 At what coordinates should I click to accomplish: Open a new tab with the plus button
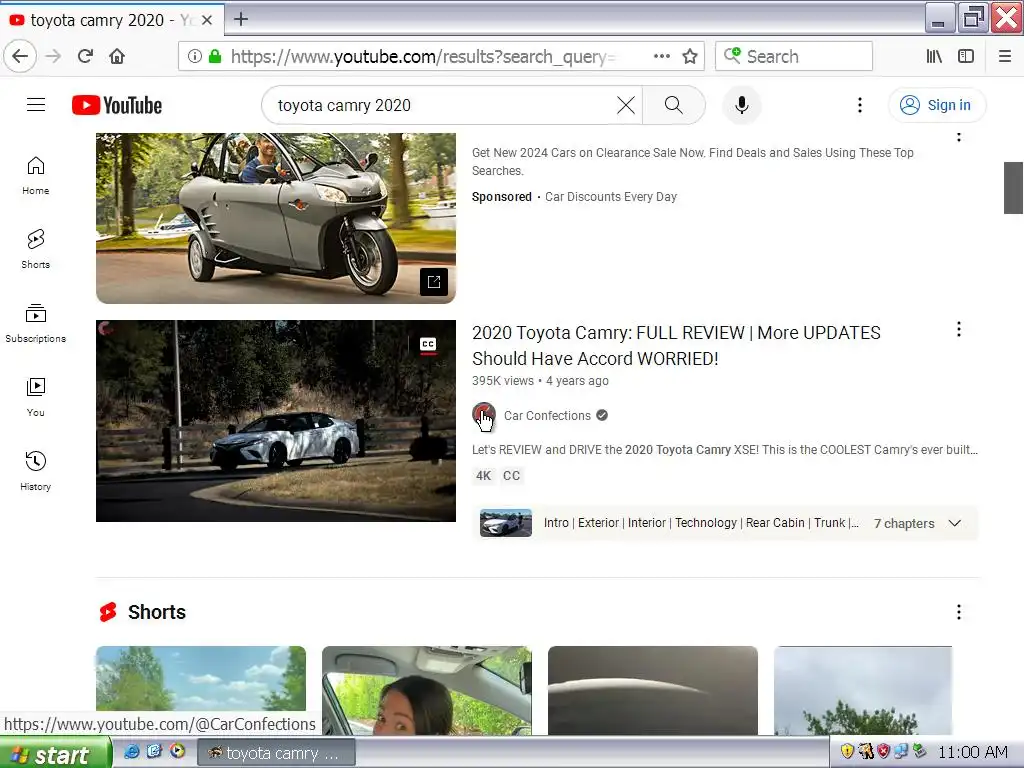pos(241,20)
